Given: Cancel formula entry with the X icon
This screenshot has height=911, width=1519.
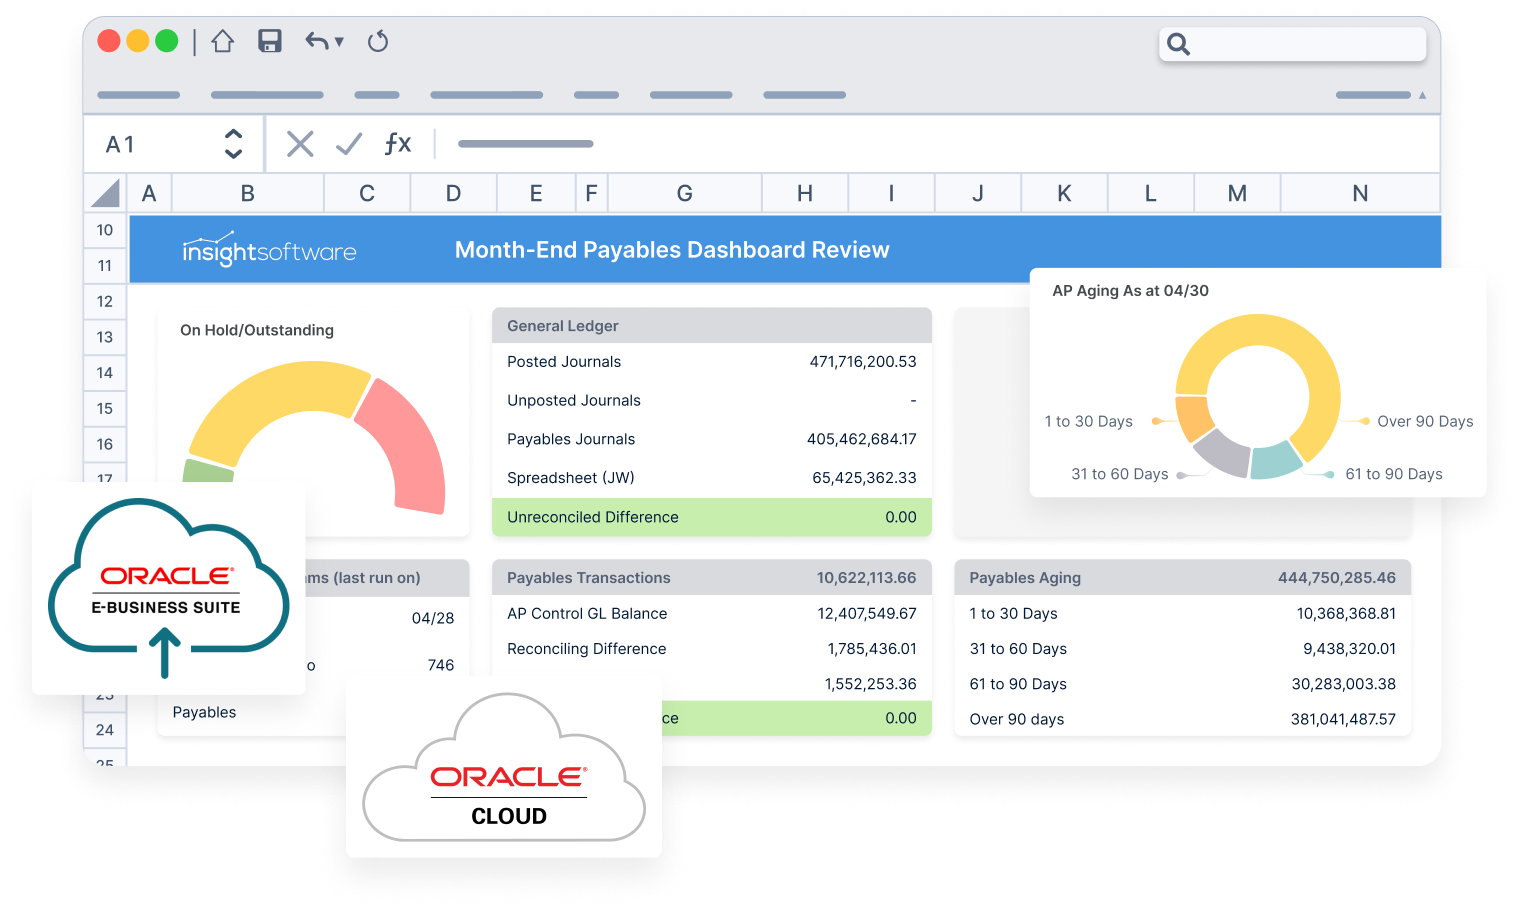Looking at the screenshot, I should 299,143.
